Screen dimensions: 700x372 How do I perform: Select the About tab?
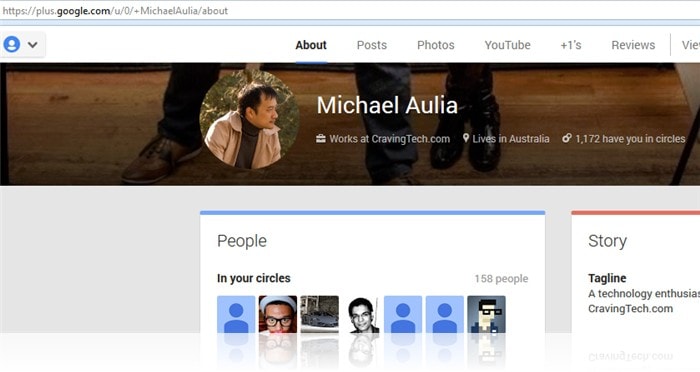point(311,45)
